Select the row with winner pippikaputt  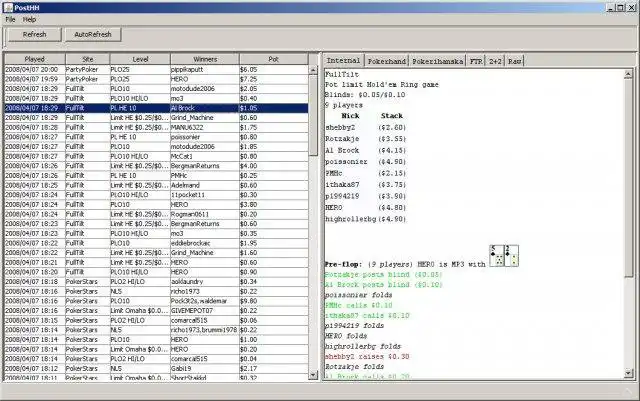point(156,69)
